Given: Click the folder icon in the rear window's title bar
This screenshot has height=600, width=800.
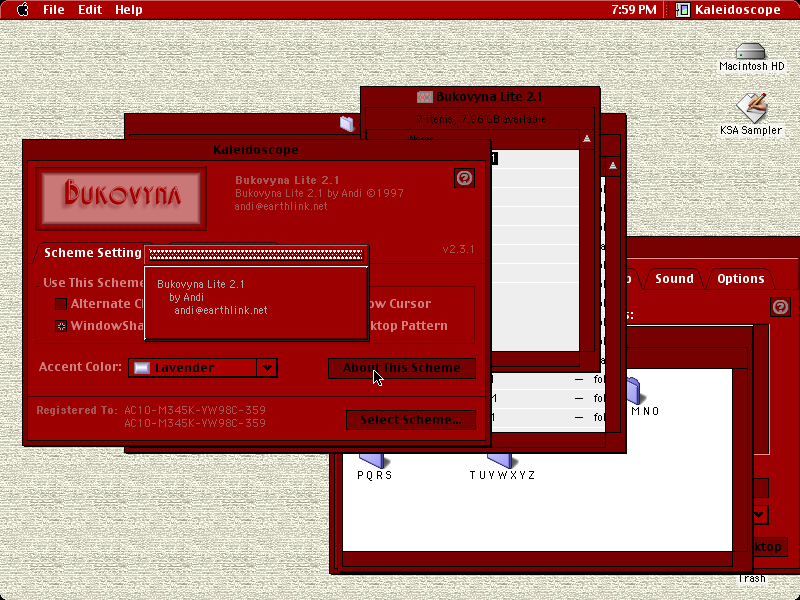Looking at the screenshot, I should 347,123.
